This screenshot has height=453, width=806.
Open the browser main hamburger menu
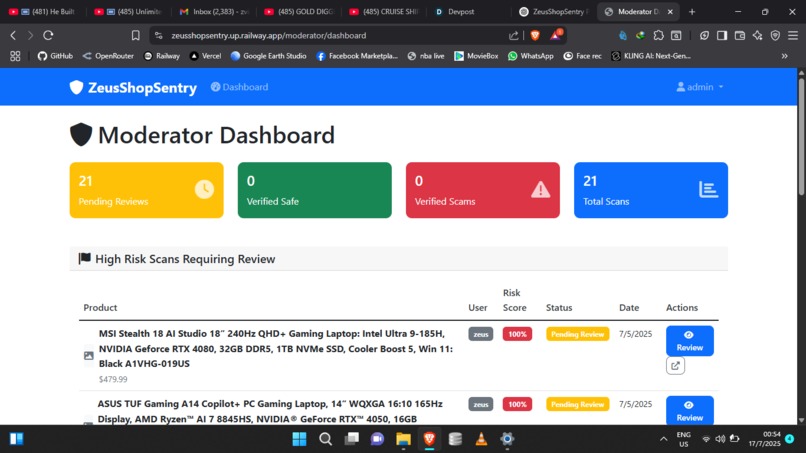(x=793, y=35)
